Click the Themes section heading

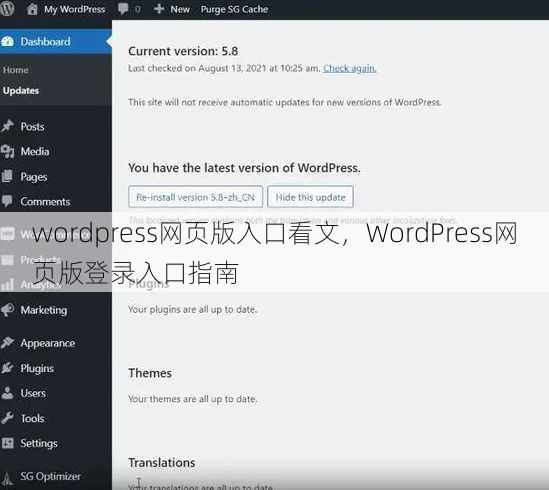(150, 373)
